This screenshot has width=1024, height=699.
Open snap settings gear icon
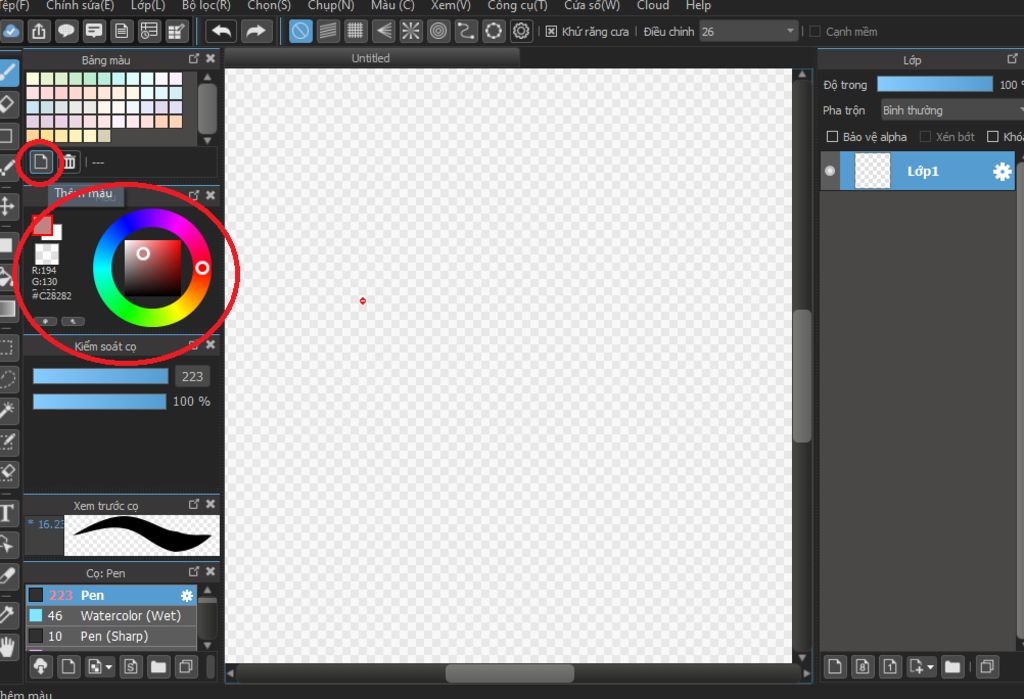coord(521,31)
